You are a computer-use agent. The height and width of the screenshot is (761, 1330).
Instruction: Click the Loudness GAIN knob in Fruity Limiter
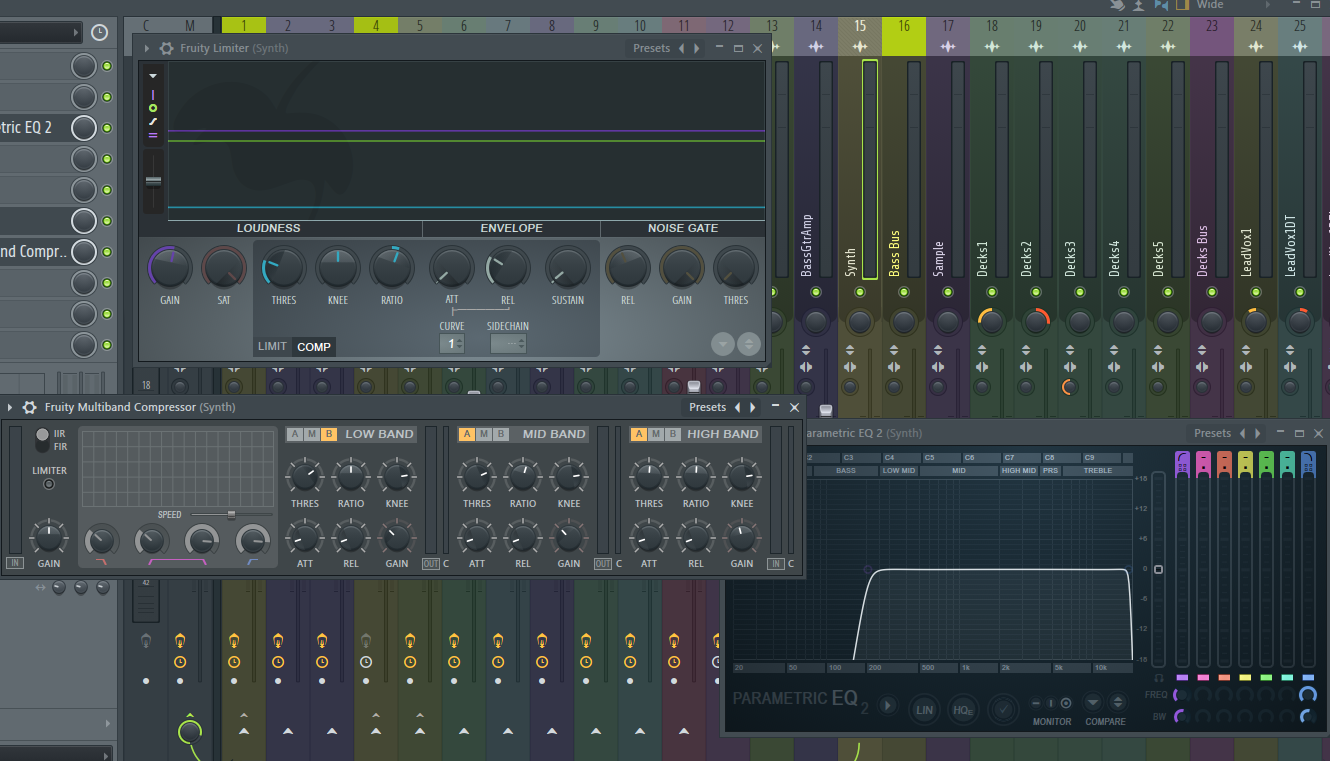point(170,268)
